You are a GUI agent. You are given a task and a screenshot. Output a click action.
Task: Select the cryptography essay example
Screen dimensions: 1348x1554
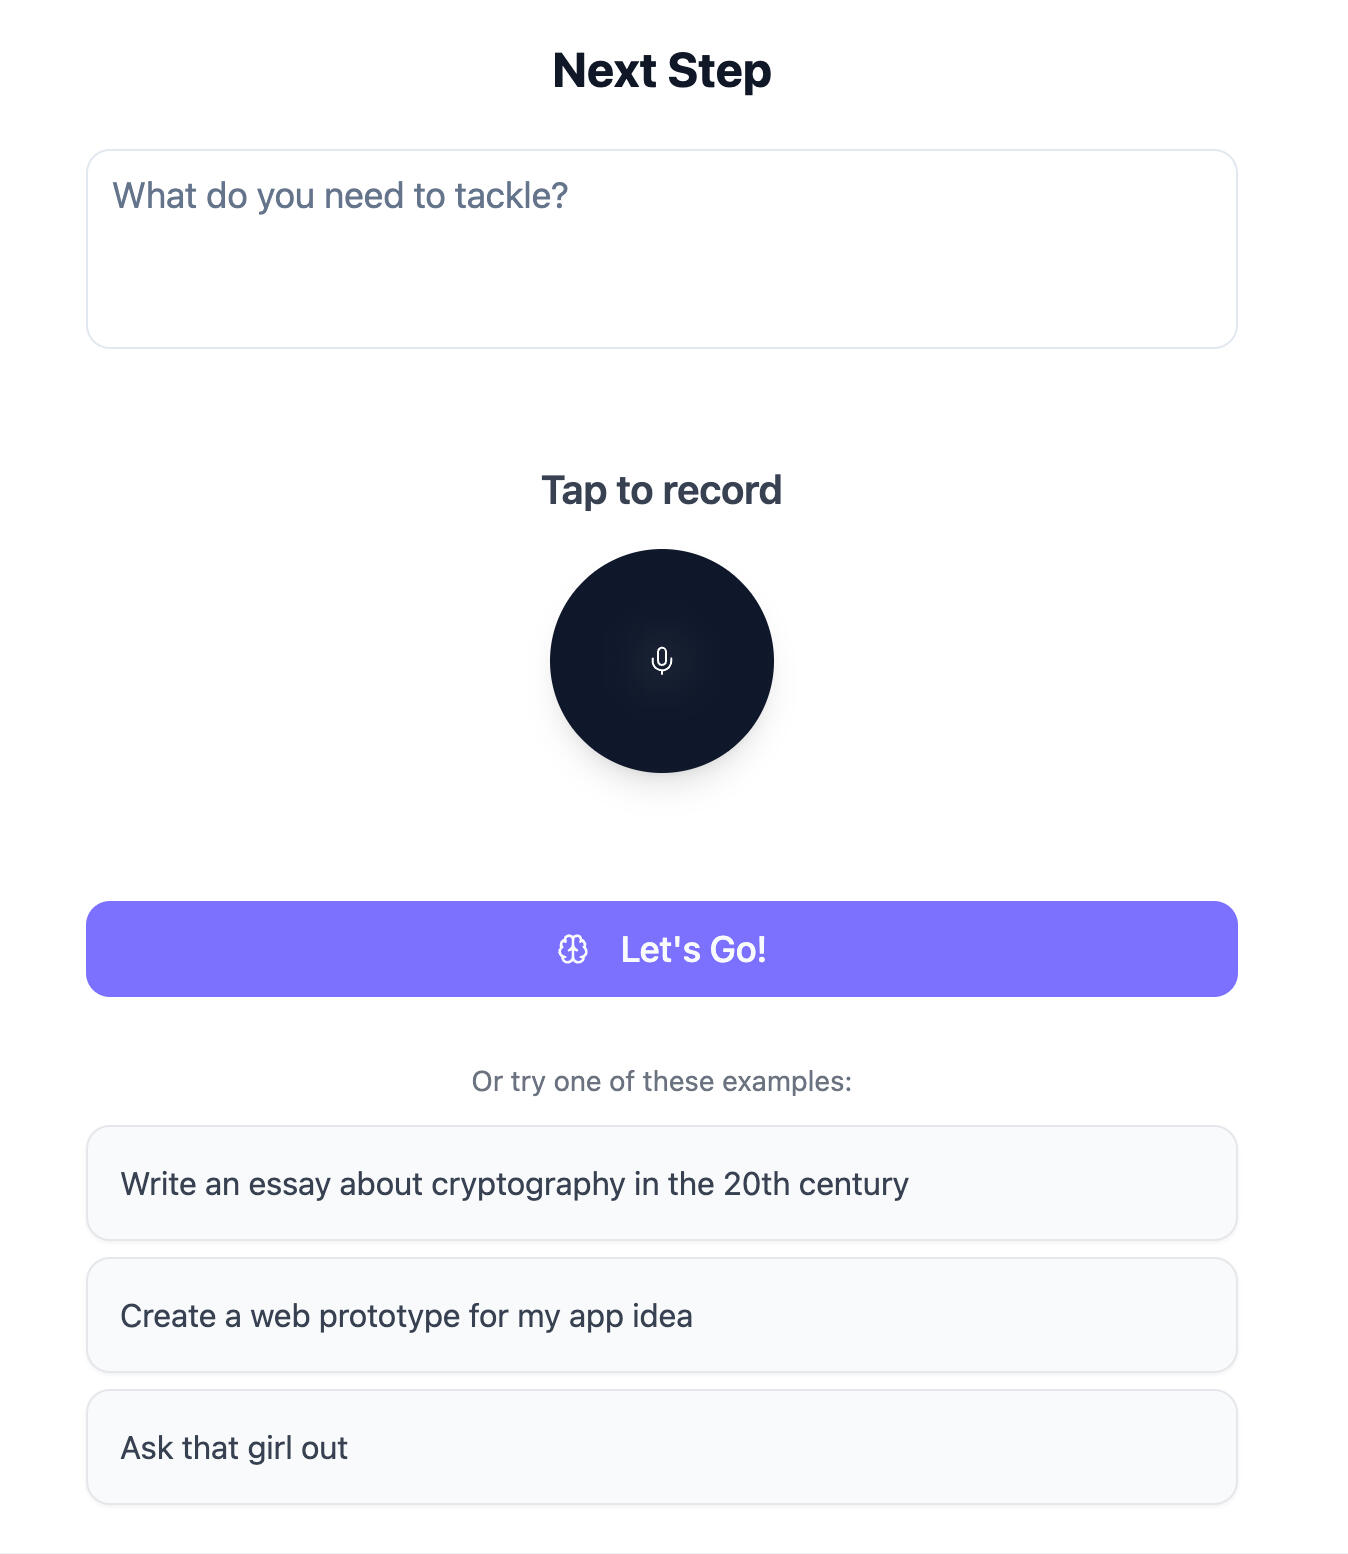(662, 1183)
